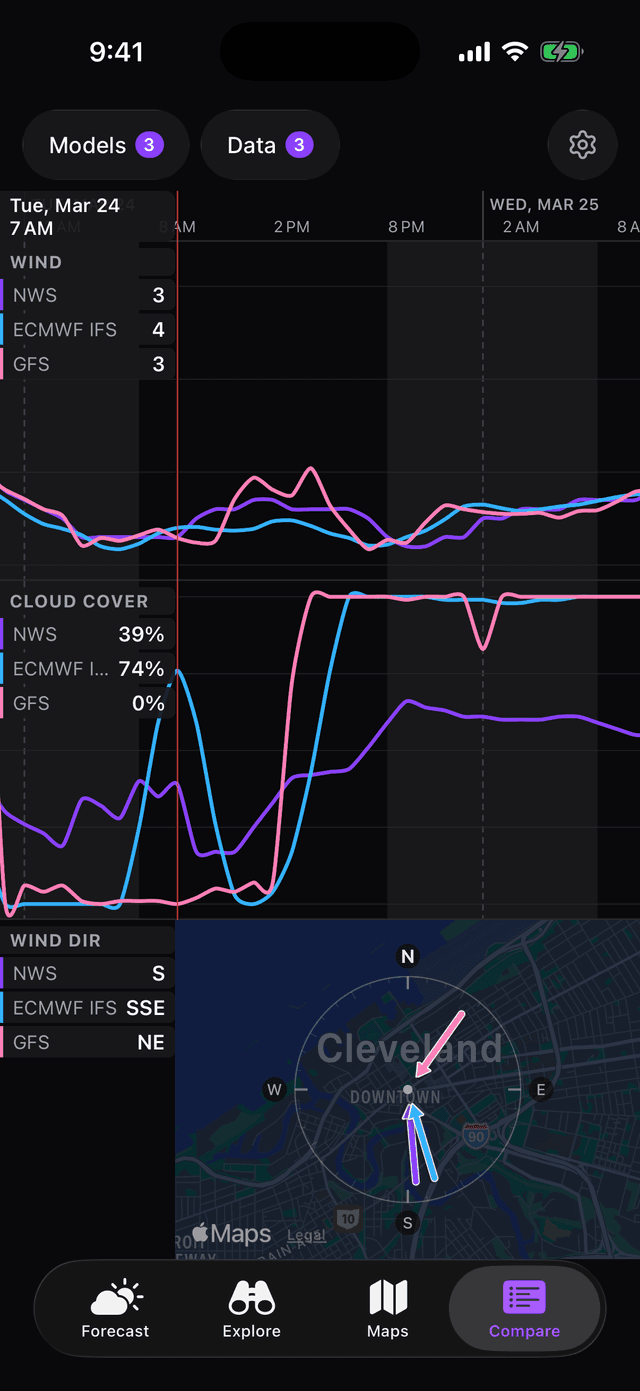
Task: Switch to the Explore tab
Action: [251, 1310]
